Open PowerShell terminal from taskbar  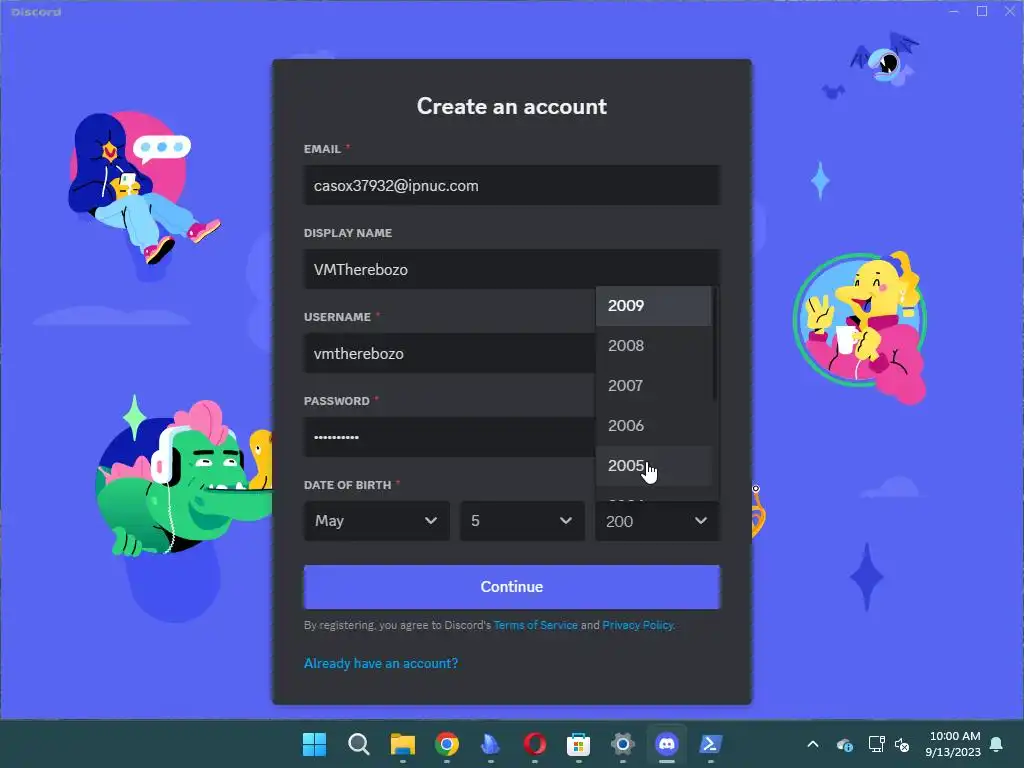[x=711, y=744]
